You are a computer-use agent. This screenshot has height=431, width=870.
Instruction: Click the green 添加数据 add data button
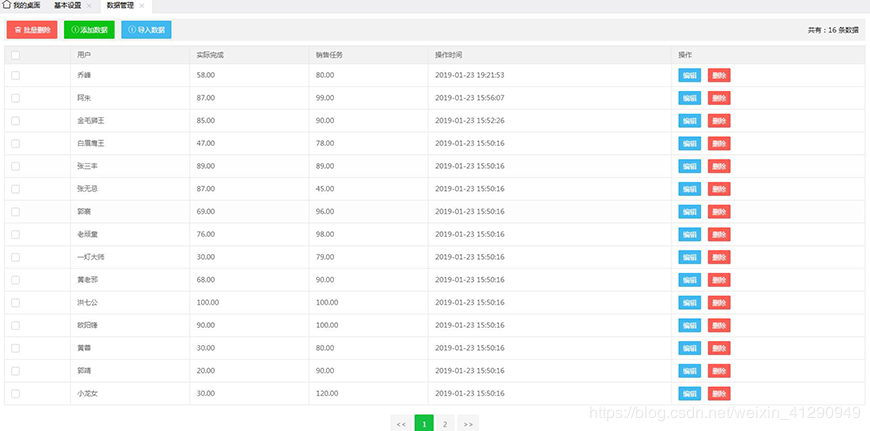(89, 30)
